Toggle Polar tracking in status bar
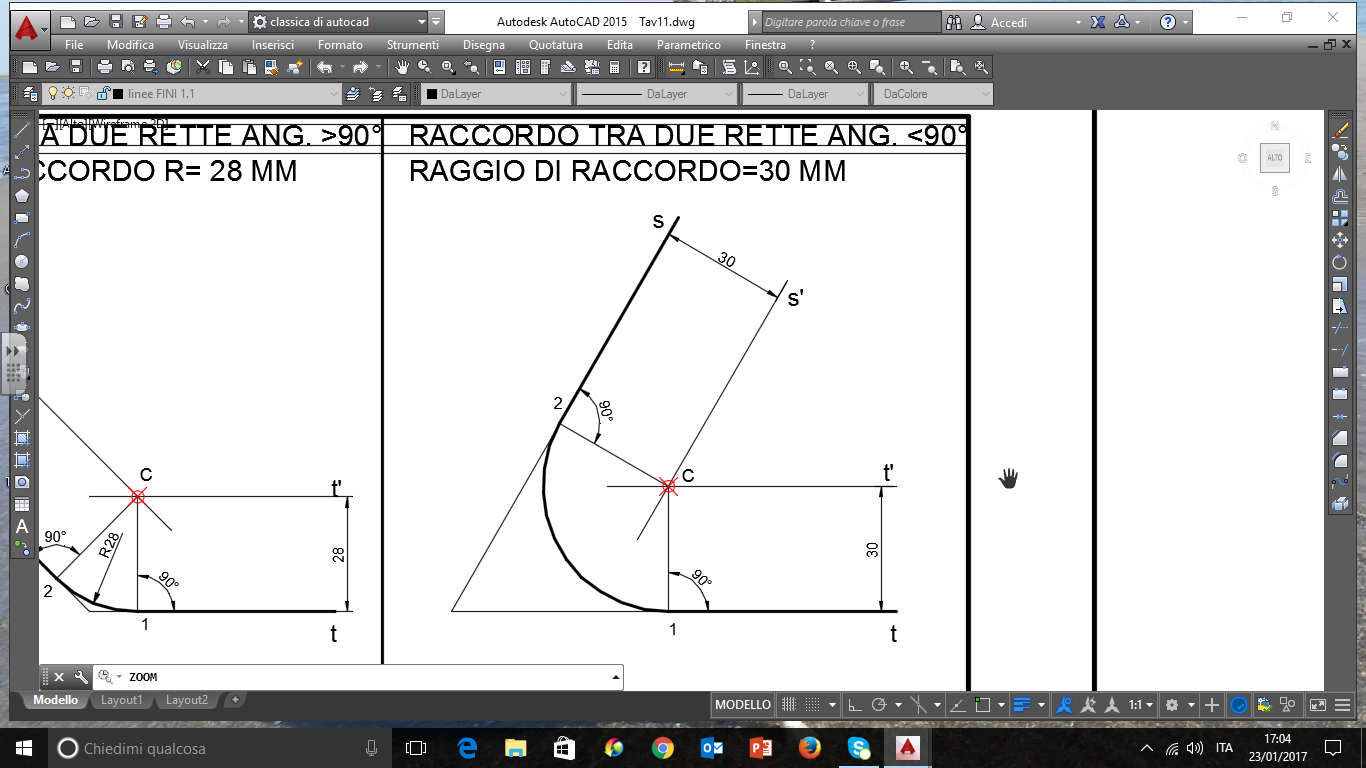The width and height of the screenshot is (1366, 768). click(x=879, y=705)
